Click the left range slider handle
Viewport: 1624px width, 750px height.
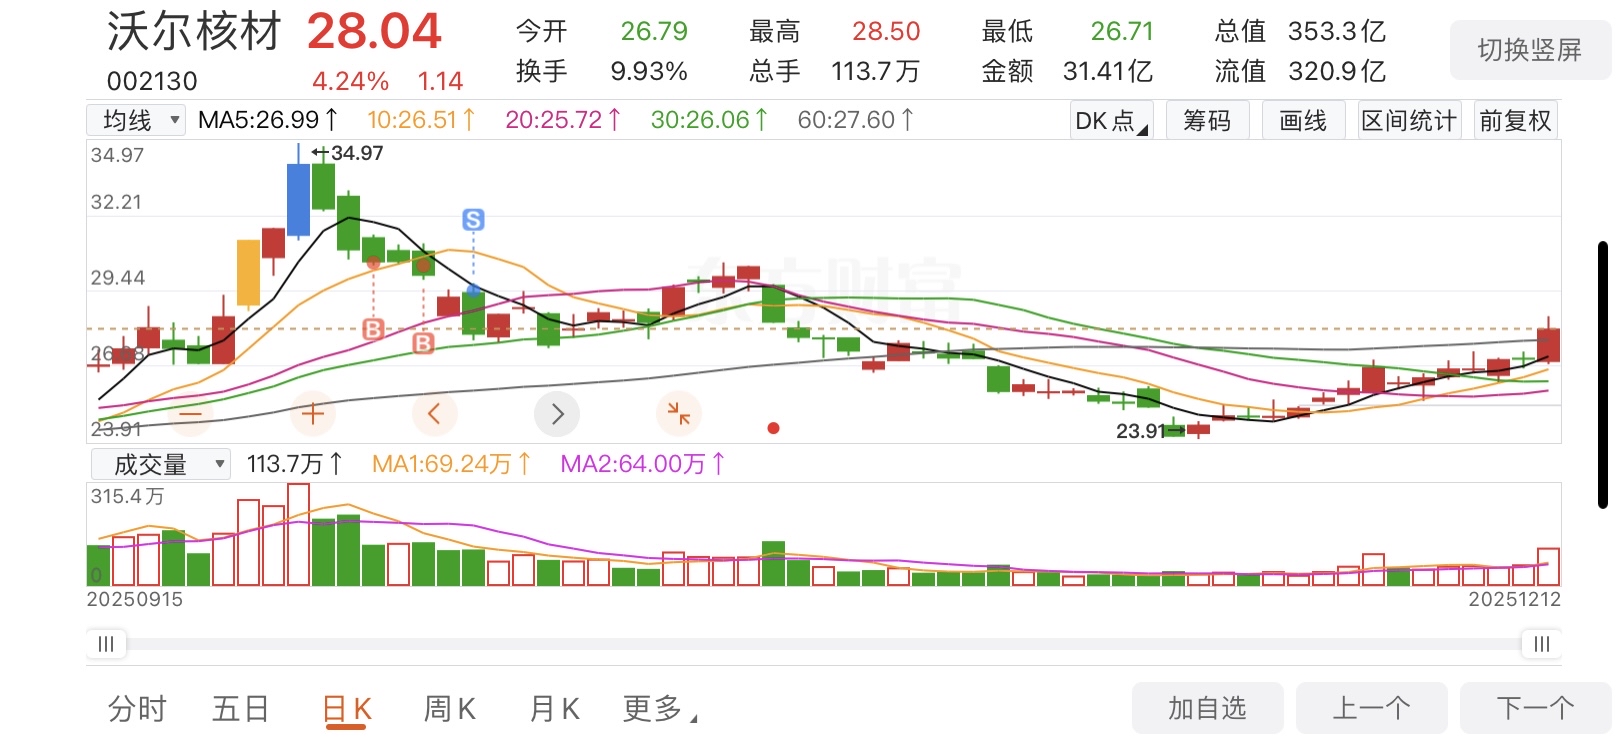click(x=106, y=644)
